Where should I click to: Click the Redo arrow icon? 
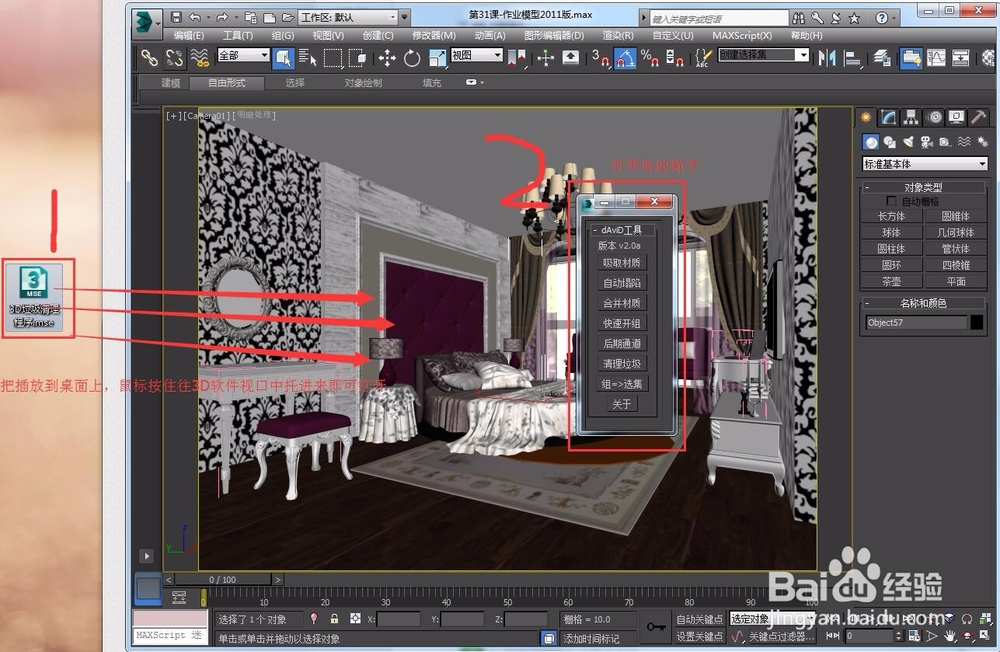tap(221, 18)
